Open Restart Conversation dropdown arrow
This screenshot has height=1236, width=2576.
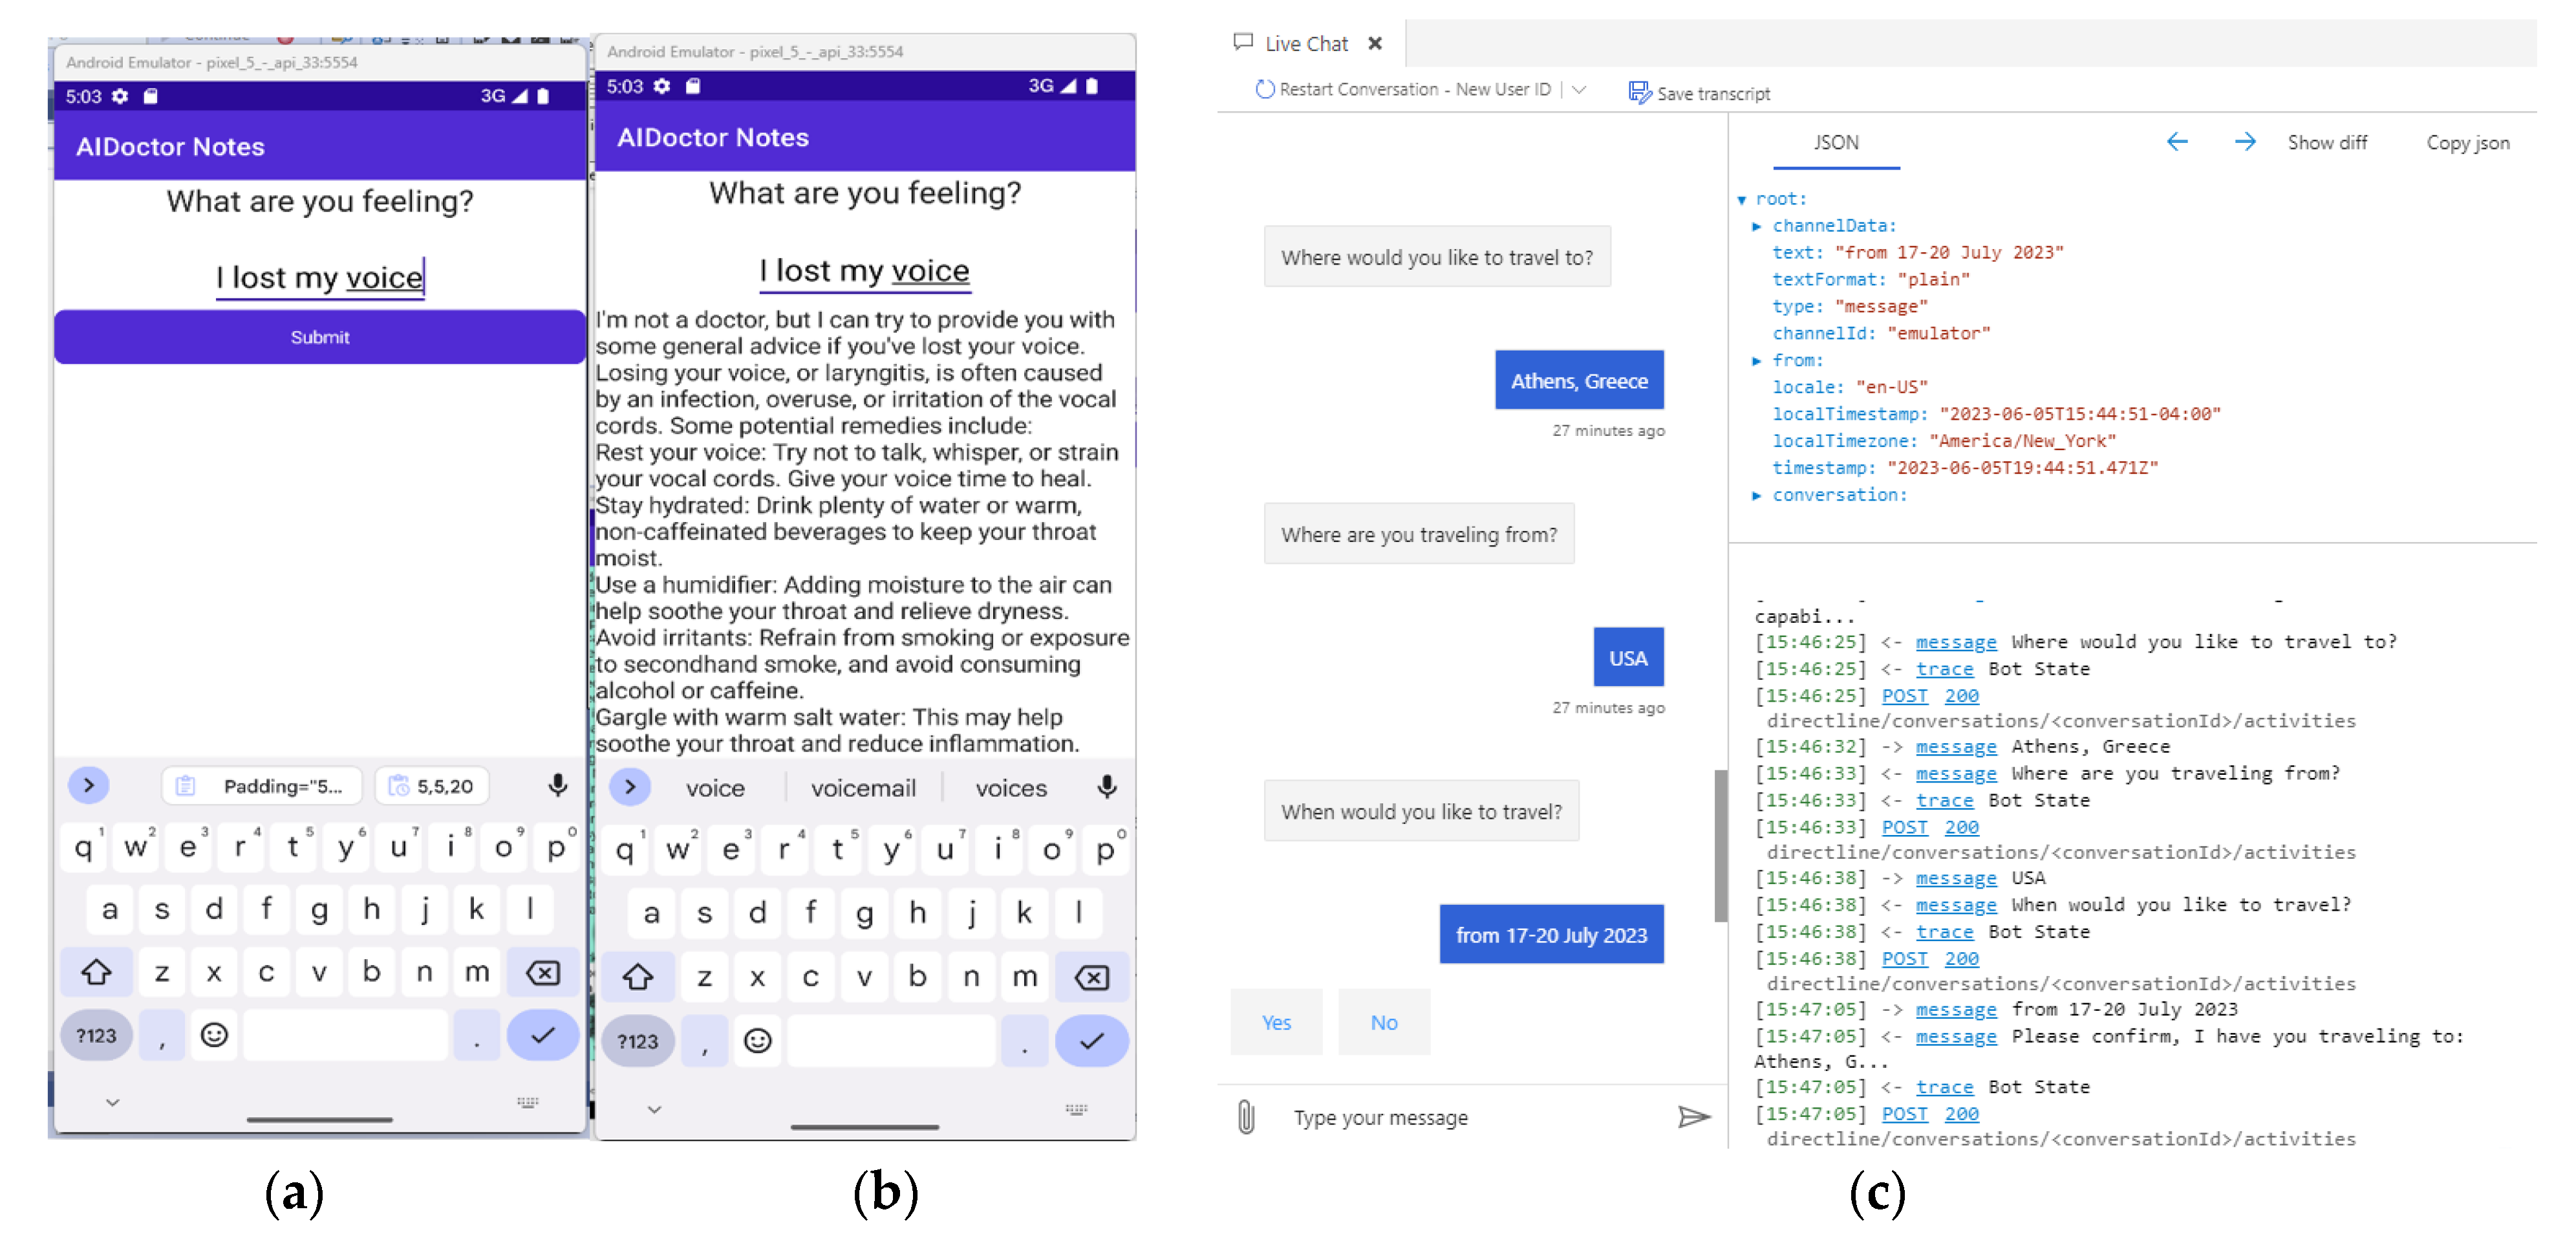pyautogui.click(x=1579, y=89)
